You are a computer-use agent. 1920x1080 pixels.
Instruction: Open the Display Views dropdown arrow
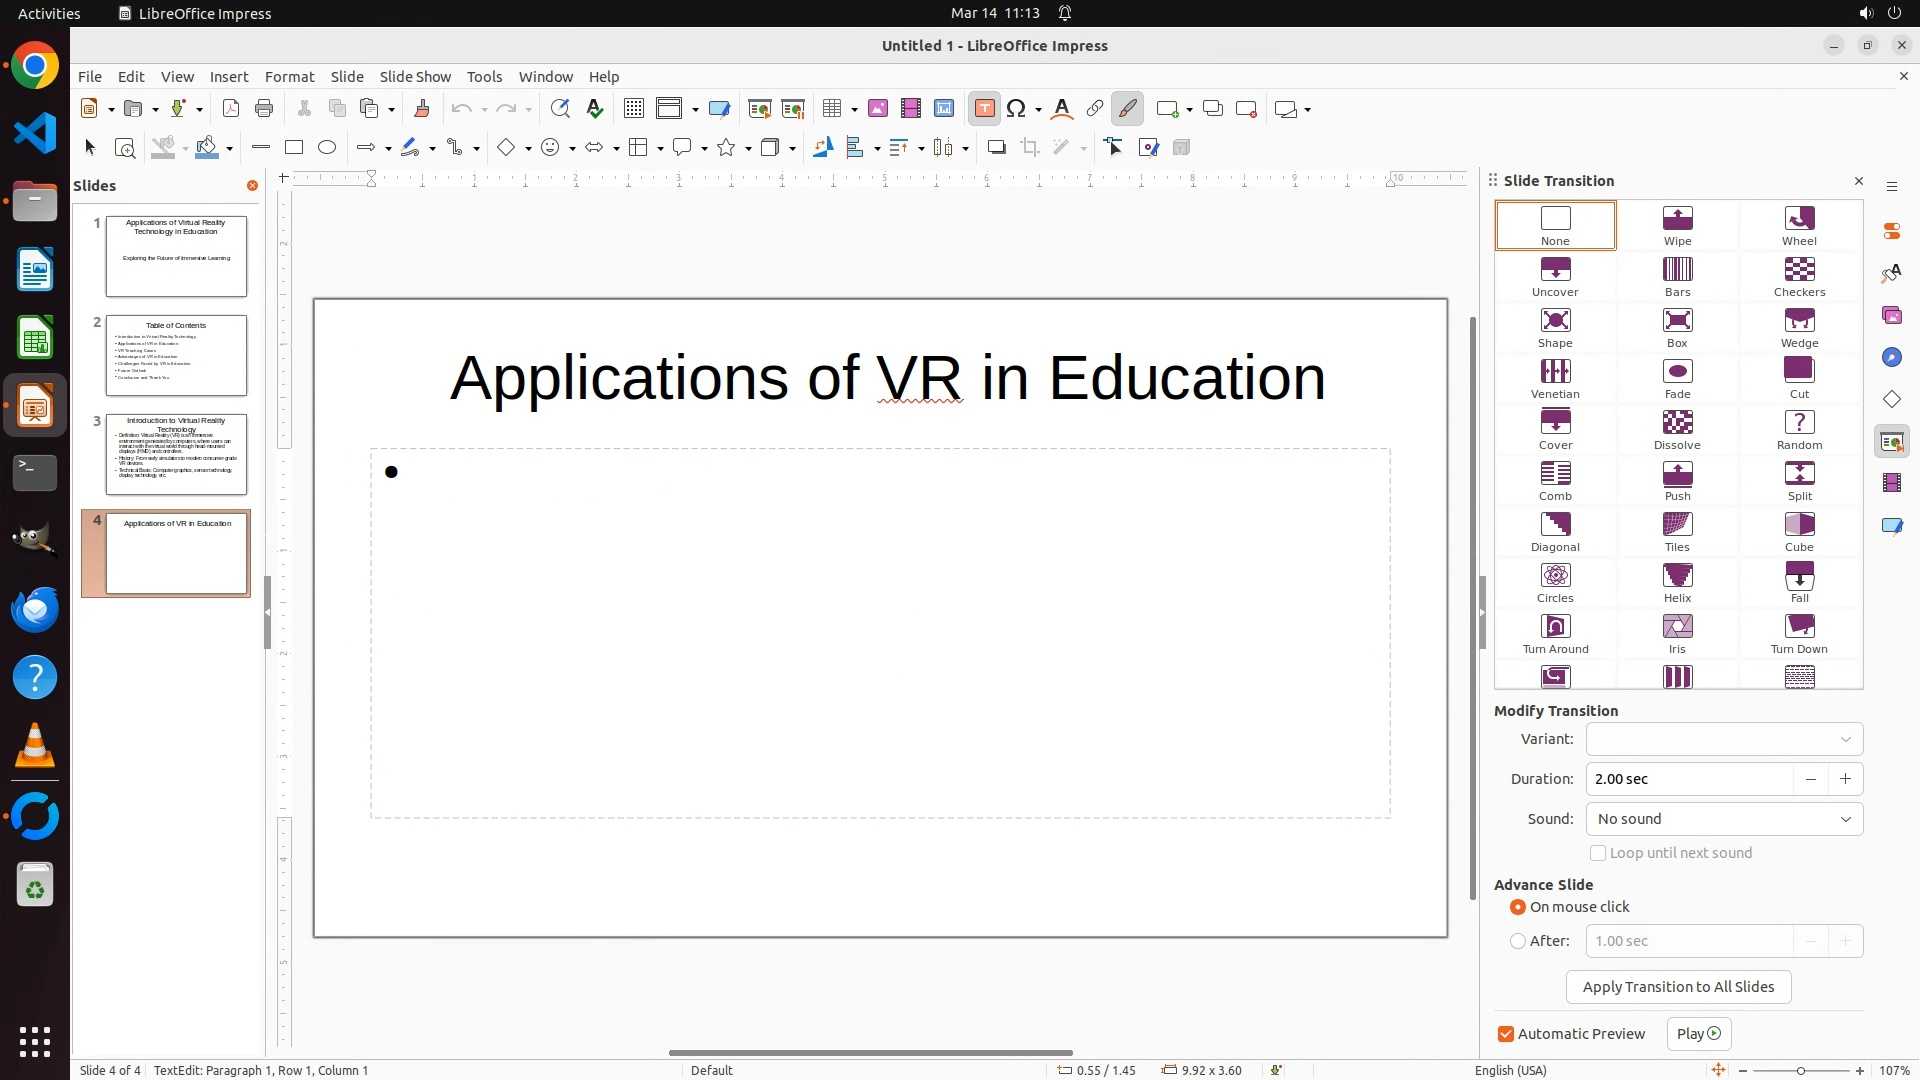click(x=695, y=109)
